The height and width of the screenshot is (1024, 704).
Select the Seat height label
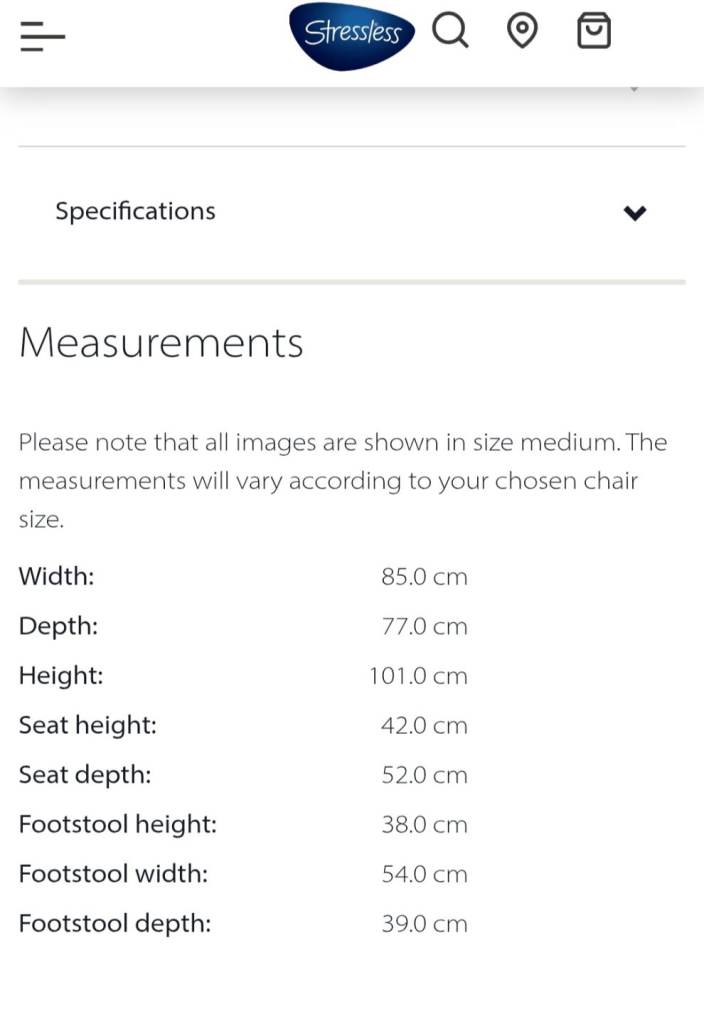[87, 725]
